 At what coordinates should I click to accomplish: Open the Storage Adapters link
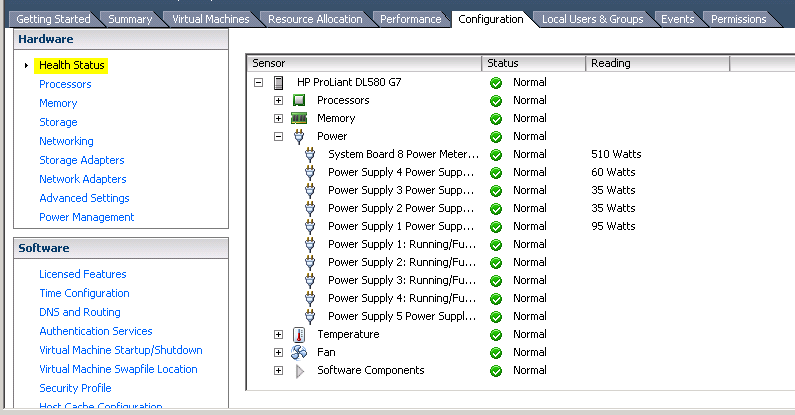coord(82,160)
